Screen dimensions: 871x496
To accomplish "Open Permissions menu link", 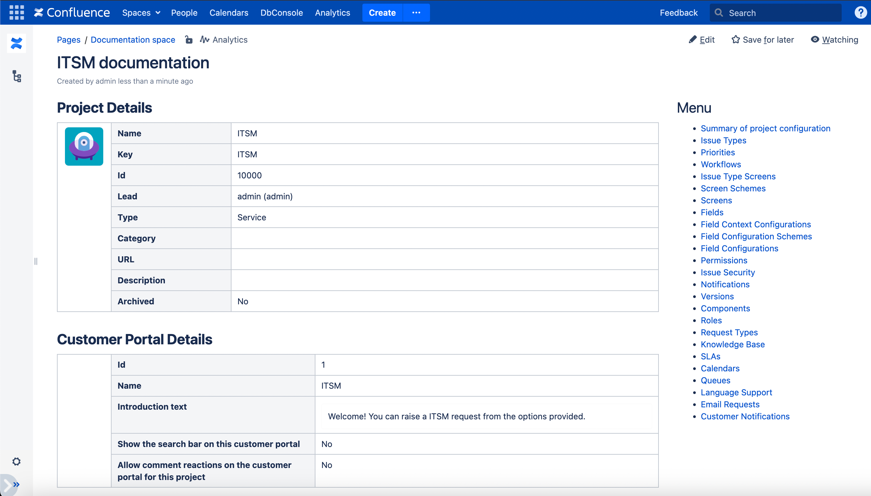I will 724,260.
